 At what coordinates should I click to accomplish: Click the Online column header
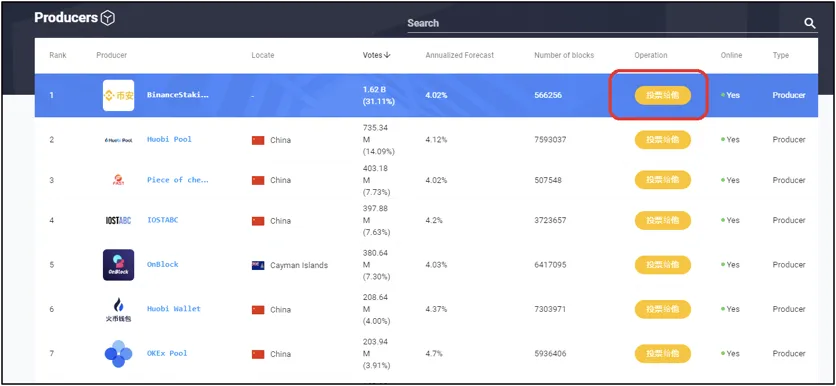tap(732, 55)
